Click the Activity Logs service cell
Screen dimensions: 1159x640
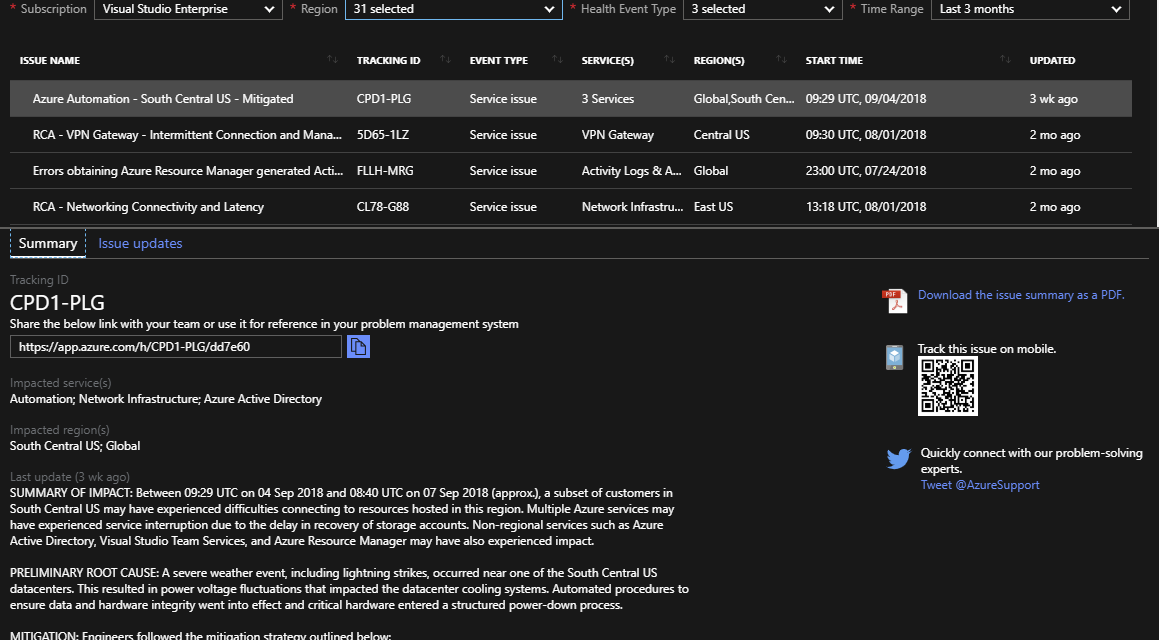[632, 171]
